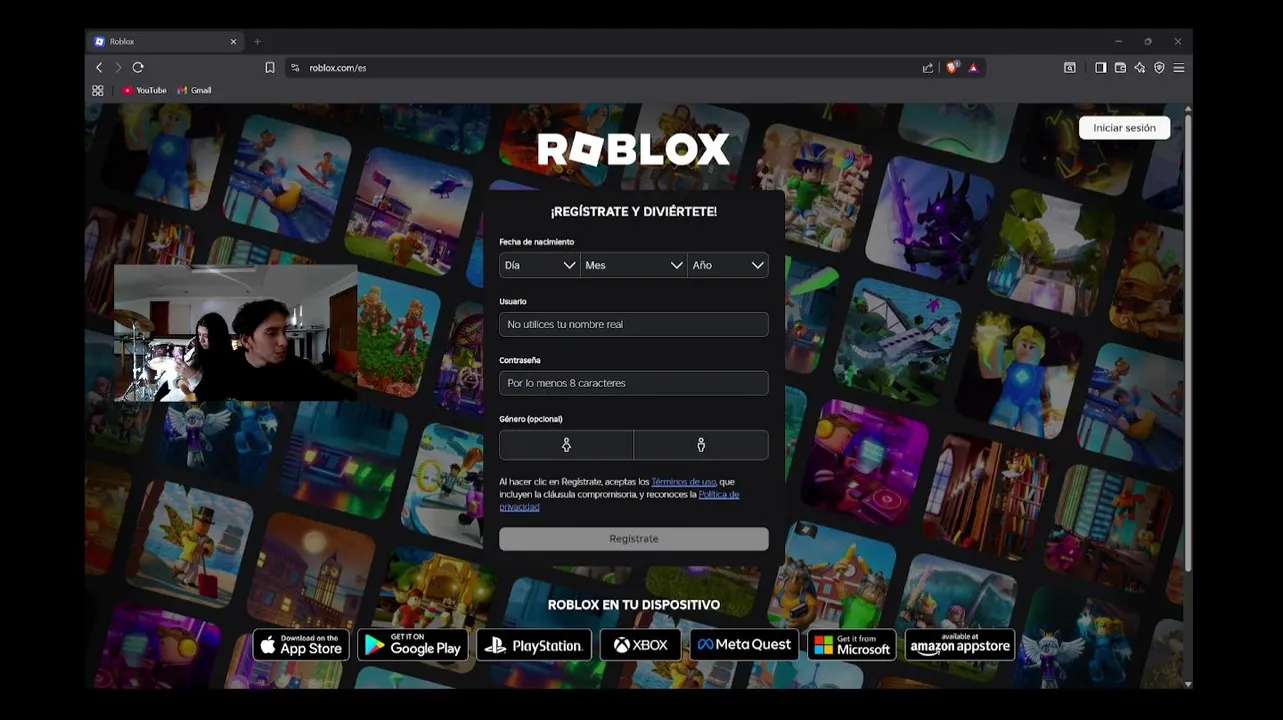Image resolution: width=1283 pixels, height=720 pixels.
Task: Open the search tabs icon in toolbar
Action: tap(1070, 68)
